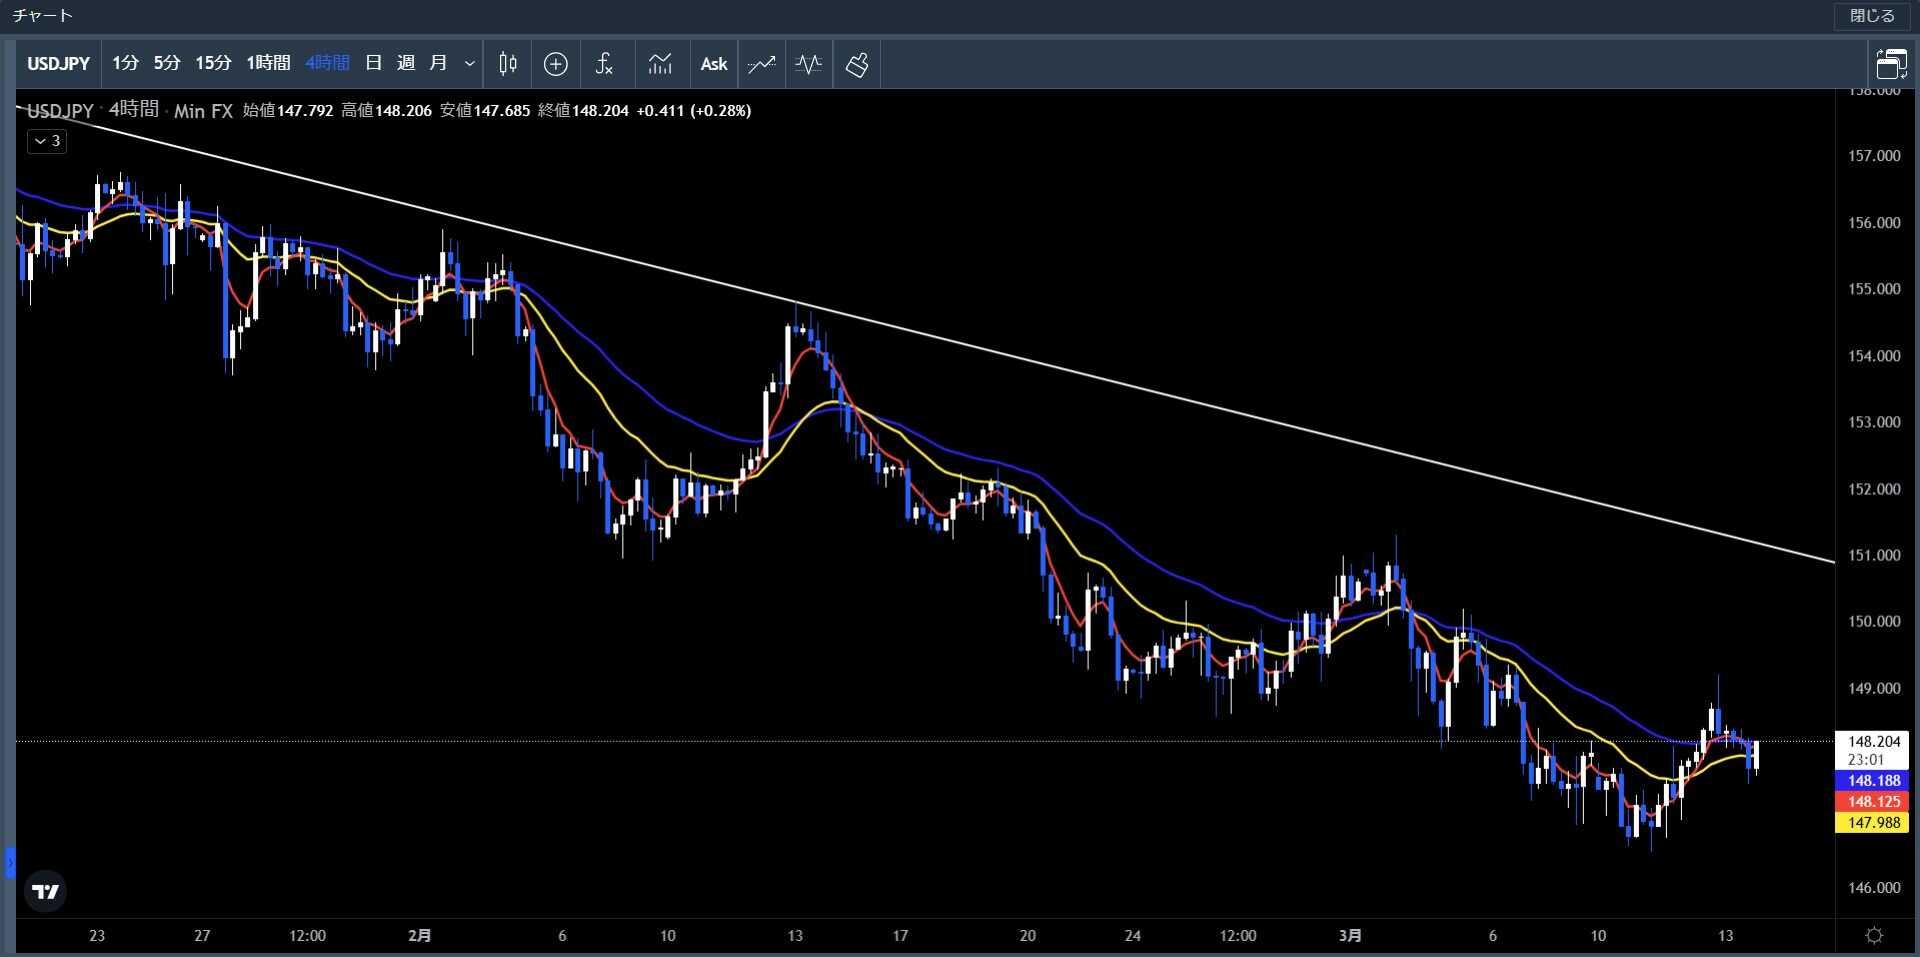Open chart settings gear icon

(x=1875, y=935)
